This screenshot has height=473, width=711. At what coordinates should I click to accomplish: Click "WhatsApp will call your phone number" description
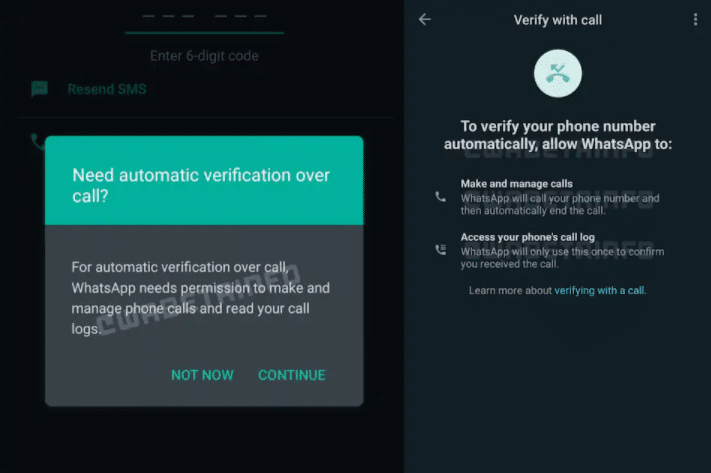(x=560, y=205)
